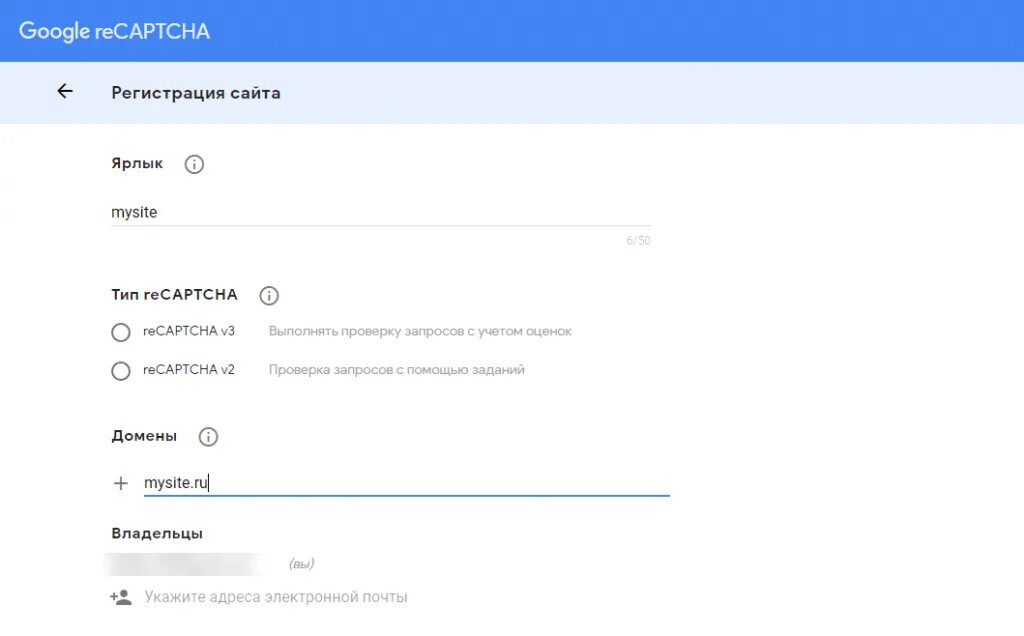Select the reCAPTCHA v2 radio button
Viewport: 1024px width, 636px height.
pos(121,371)
